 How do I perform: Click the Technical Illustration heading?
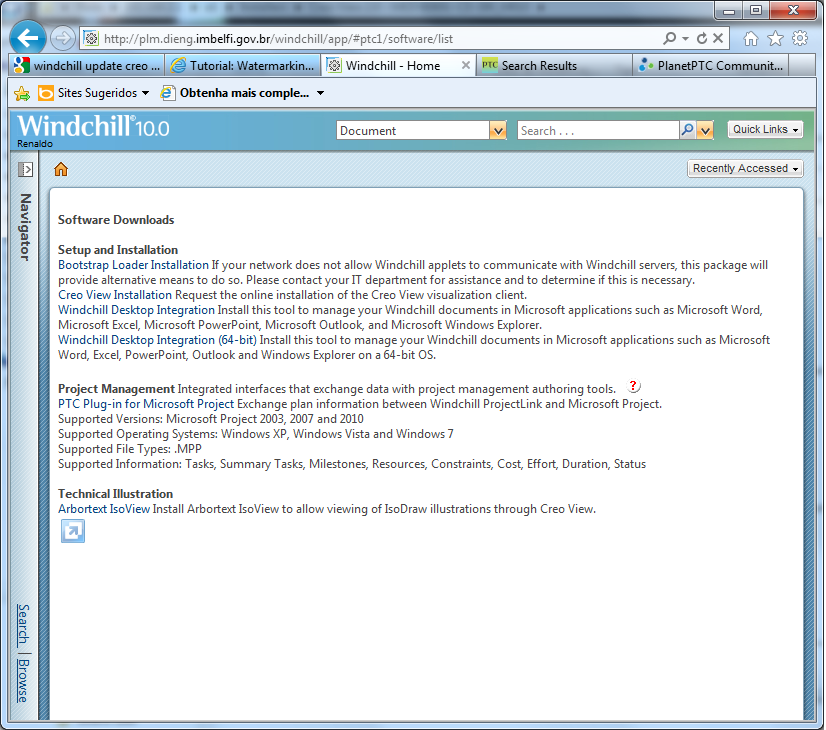115,494
